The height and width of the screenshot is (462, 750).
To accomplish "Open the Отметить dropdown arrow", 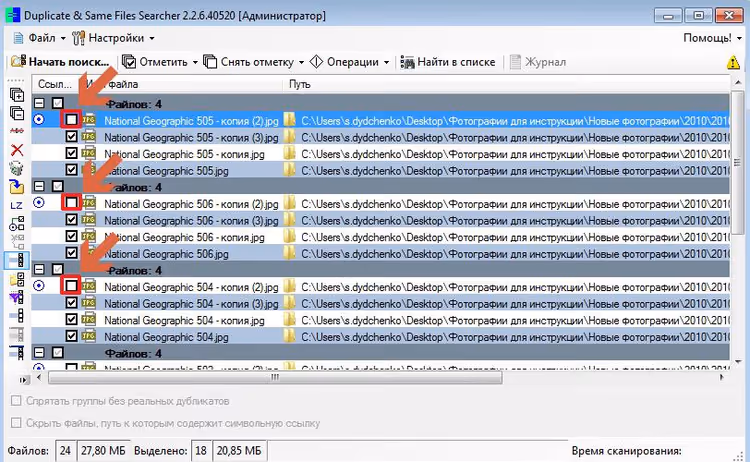I will 195,63.
